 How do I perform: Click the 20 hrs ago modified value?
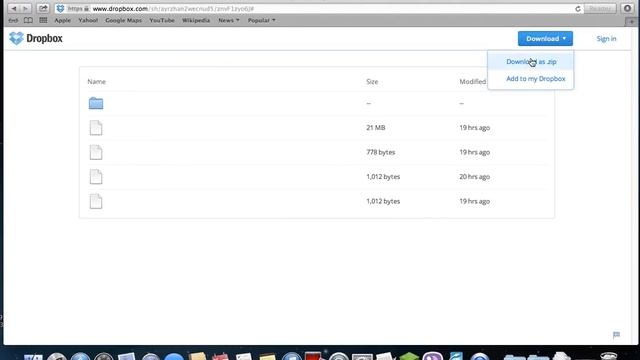[x=474, y=177]
